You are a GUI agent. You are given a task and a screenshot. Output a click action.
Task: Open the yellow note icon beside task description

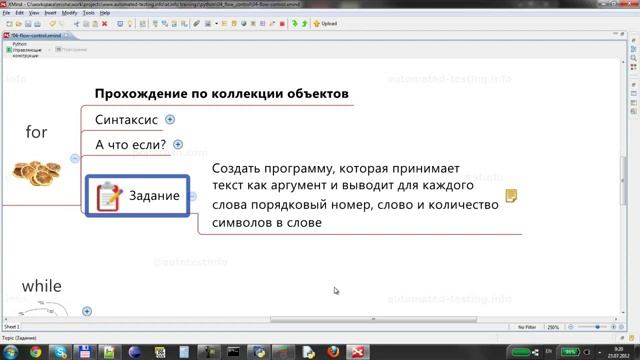click(511, 196)
